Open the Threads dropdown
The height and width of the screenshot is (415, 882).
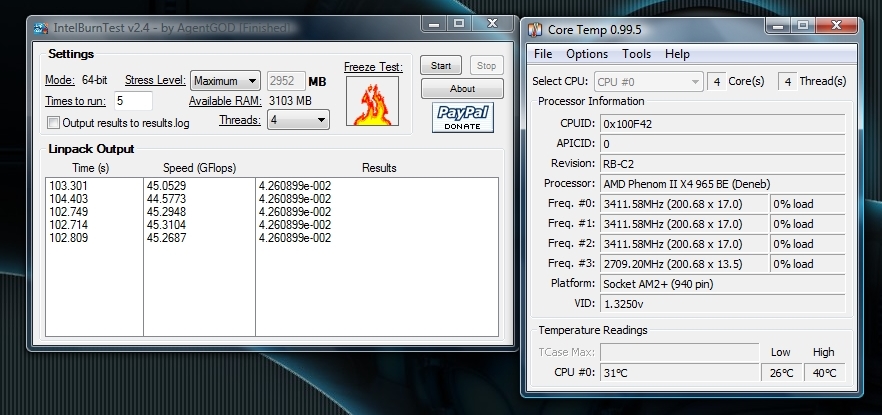click(x=298, y=120)
